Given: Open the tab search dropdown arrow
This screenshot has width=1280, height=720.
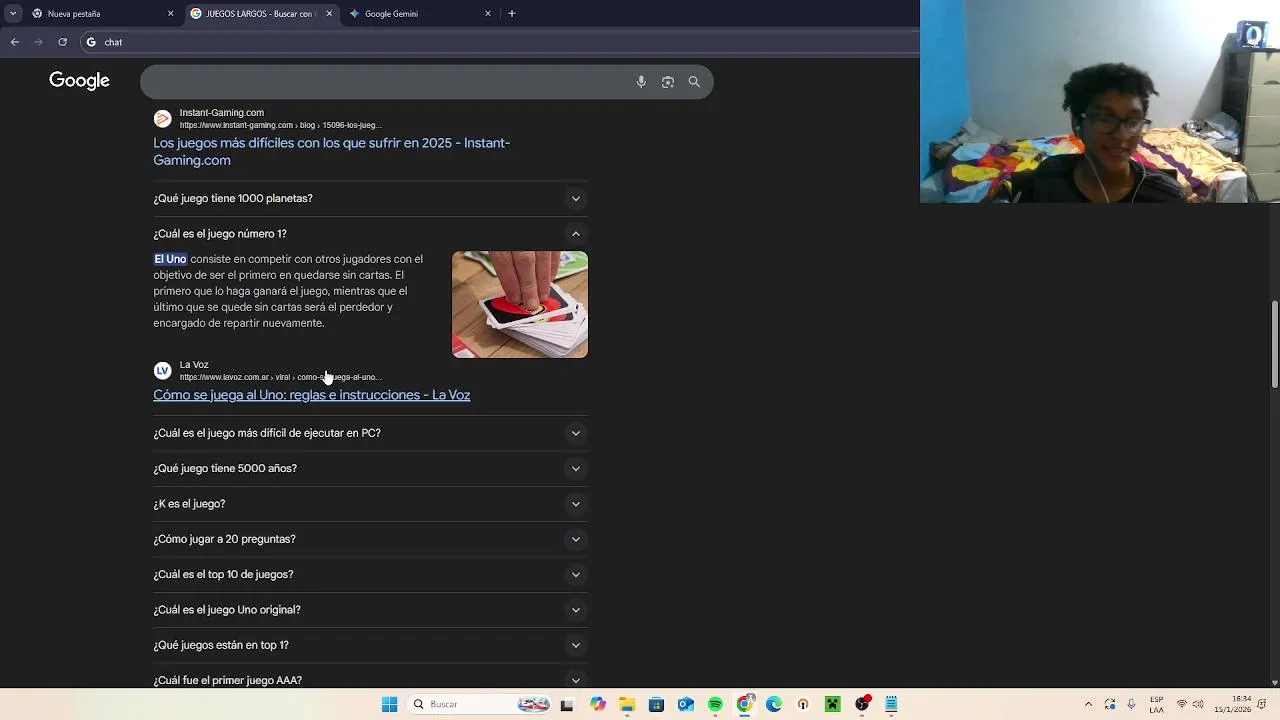Looking at the screenshot, I should 13,14.
